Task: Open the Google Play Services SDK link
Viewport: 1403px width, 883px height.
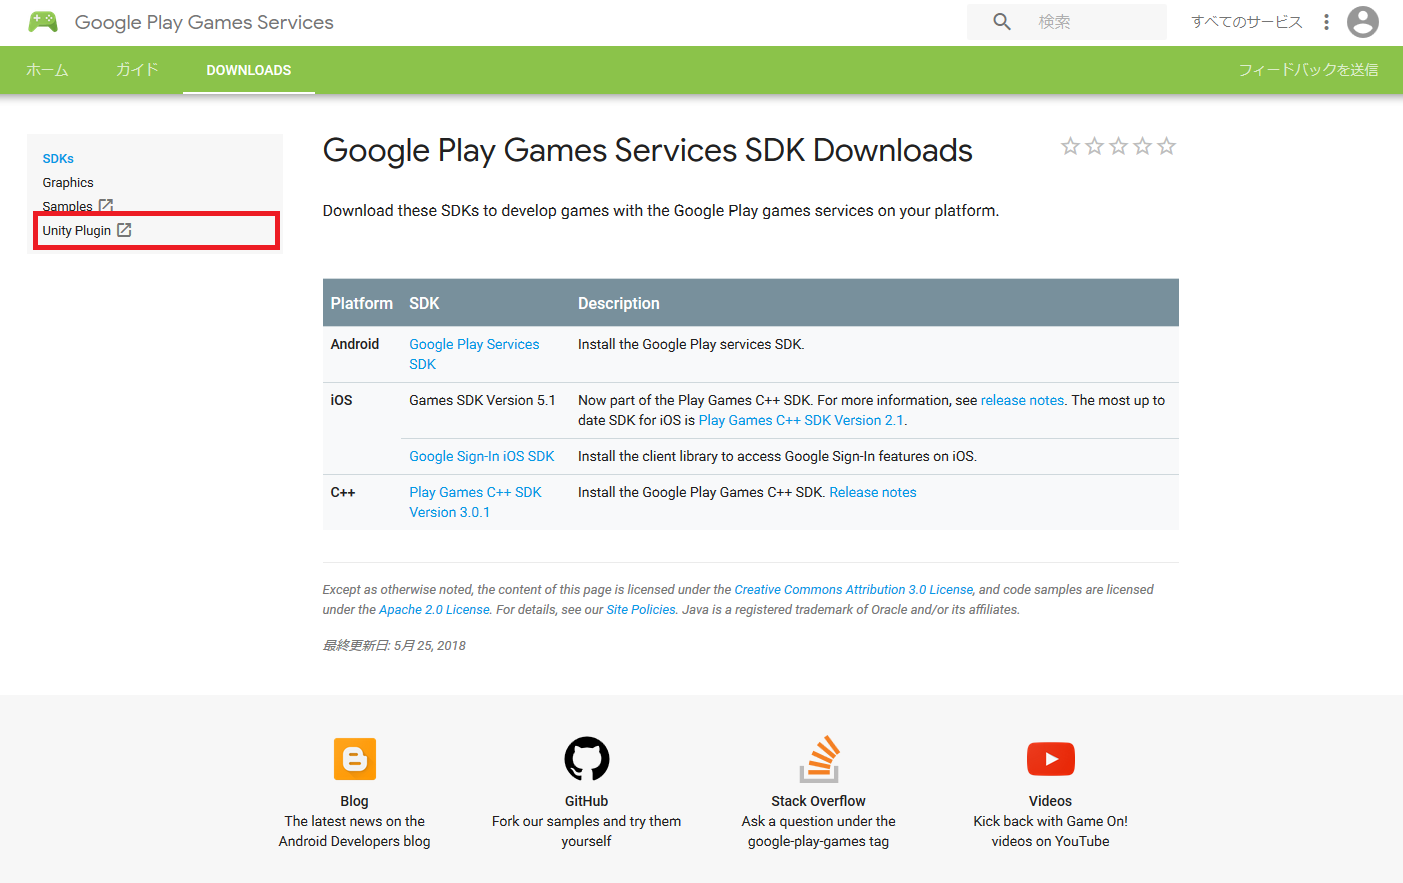Action: point(474,354)
